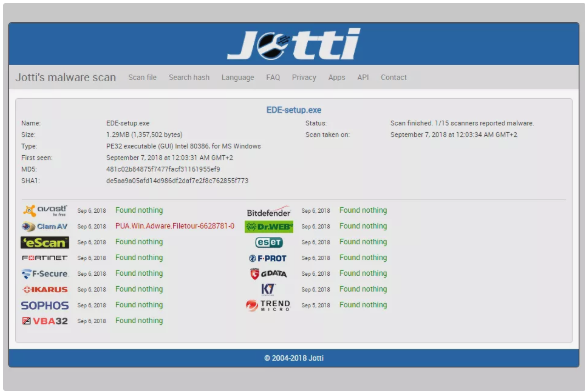This screenshot has width=585, height=392.
Task: Click the Jotti logo in the header
Action: point(294,44)
